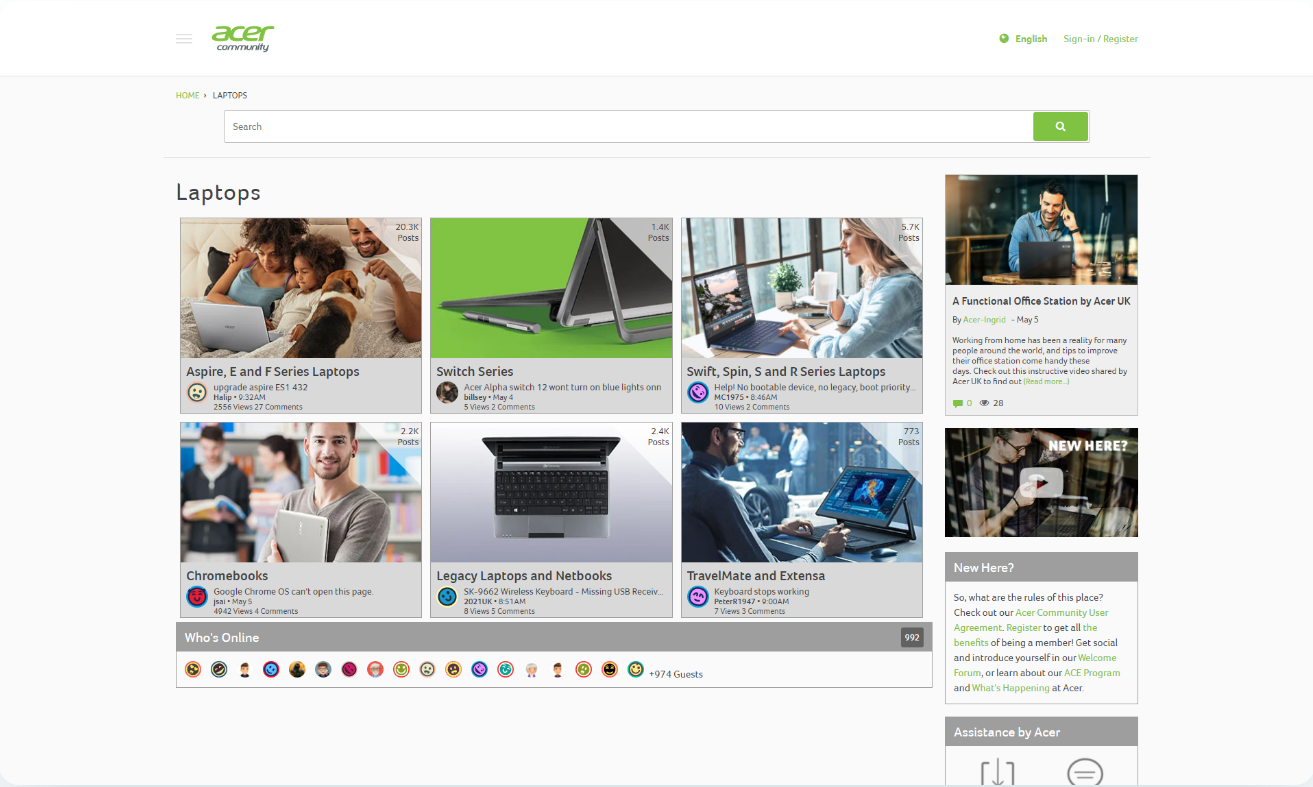Open the "upgrade aspire ES1 432" thread
Screen dimensions: 1313x787
pos(260,387)
